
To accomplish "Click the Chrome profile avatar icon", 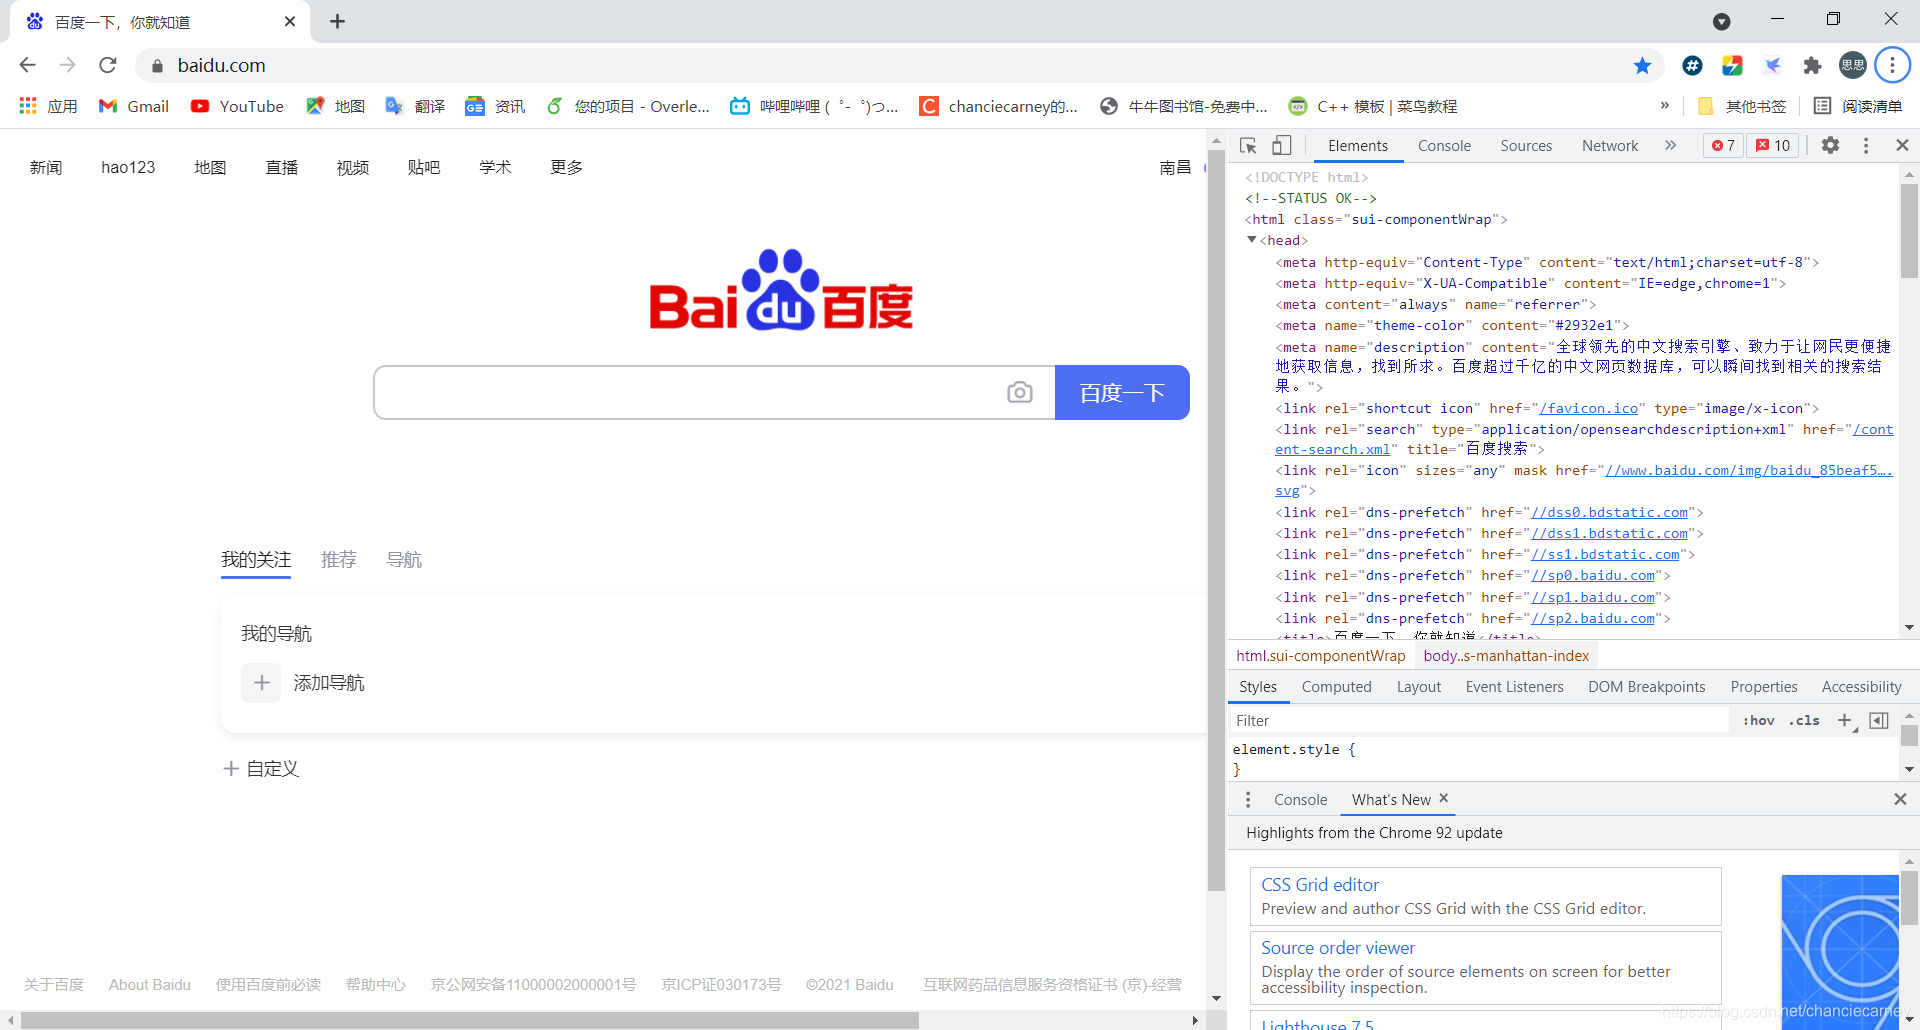I will pyautogui.click(x=1852, y=65).
